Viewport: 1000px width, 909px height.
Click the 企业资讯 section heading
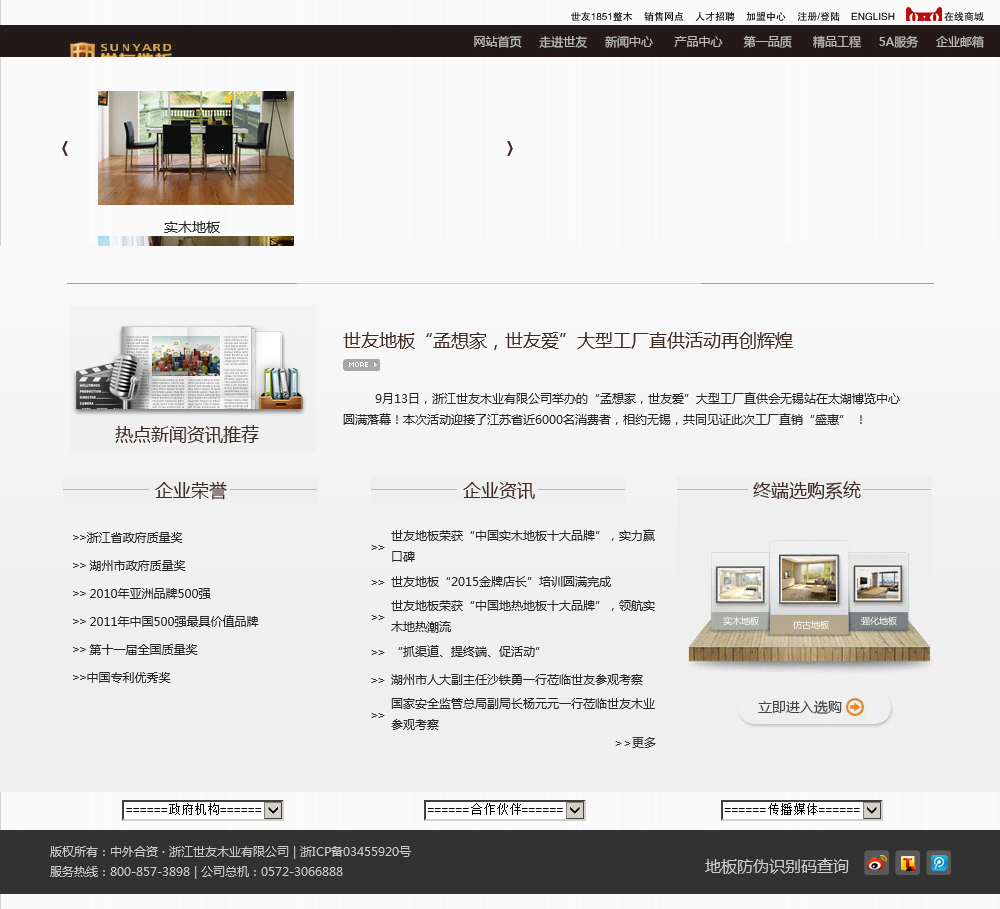click(x=499, y=491)
